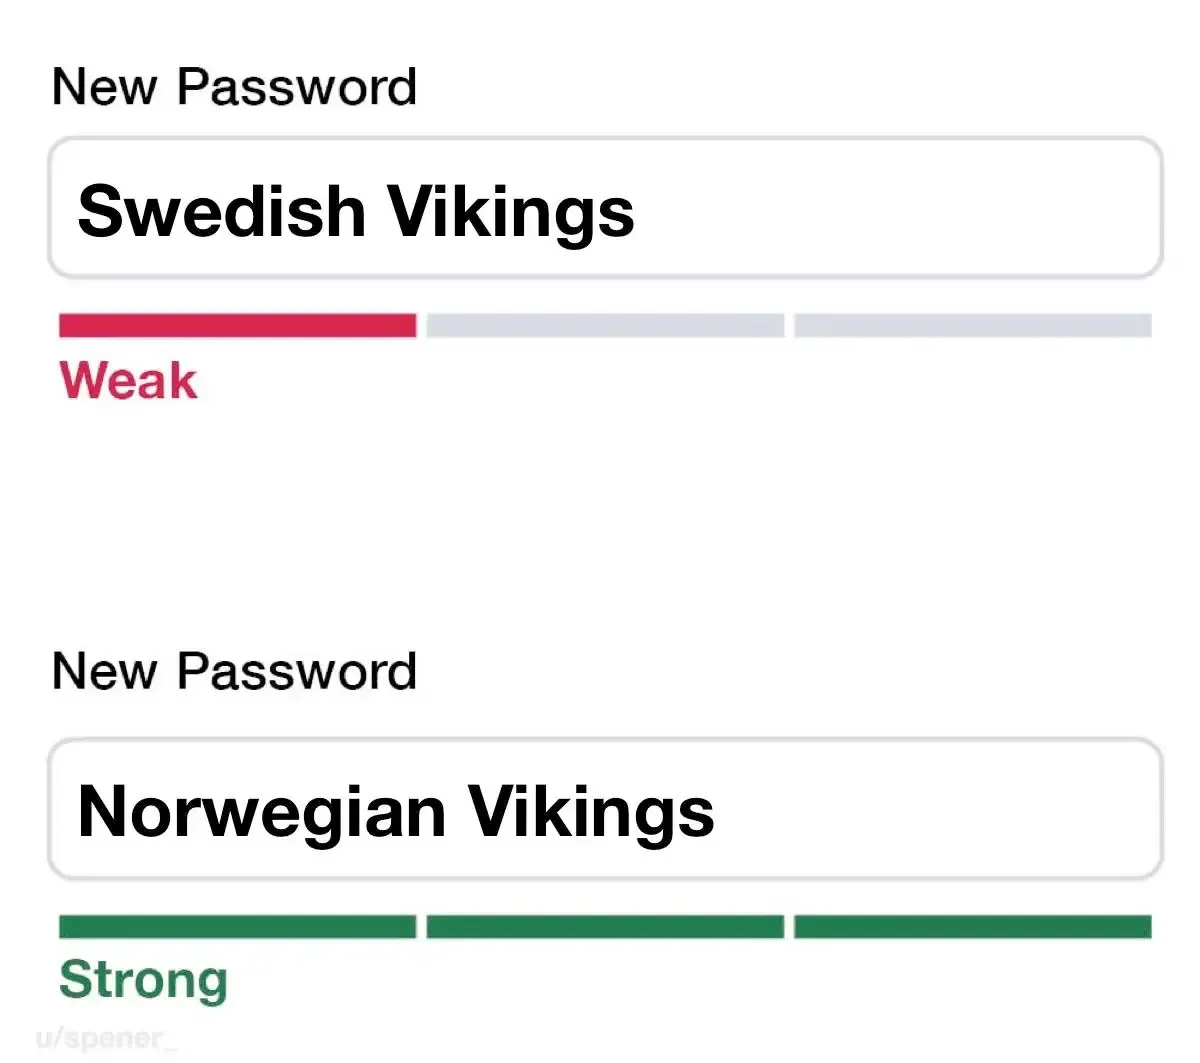Click the last gray segment of the Weak meter
The width and height of the screenshot is (1200, 1063).
pyautogui.click(x=972, y=325)
